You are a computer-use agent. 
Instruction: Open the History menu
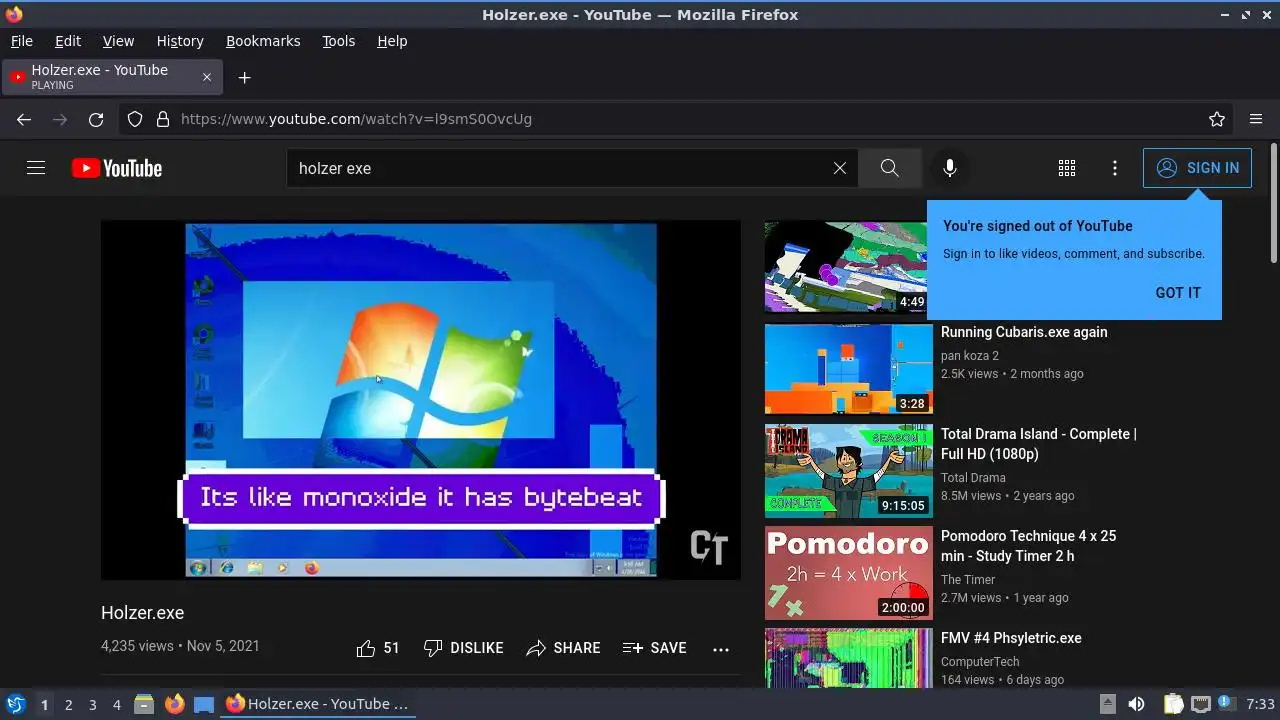(180, 41)
